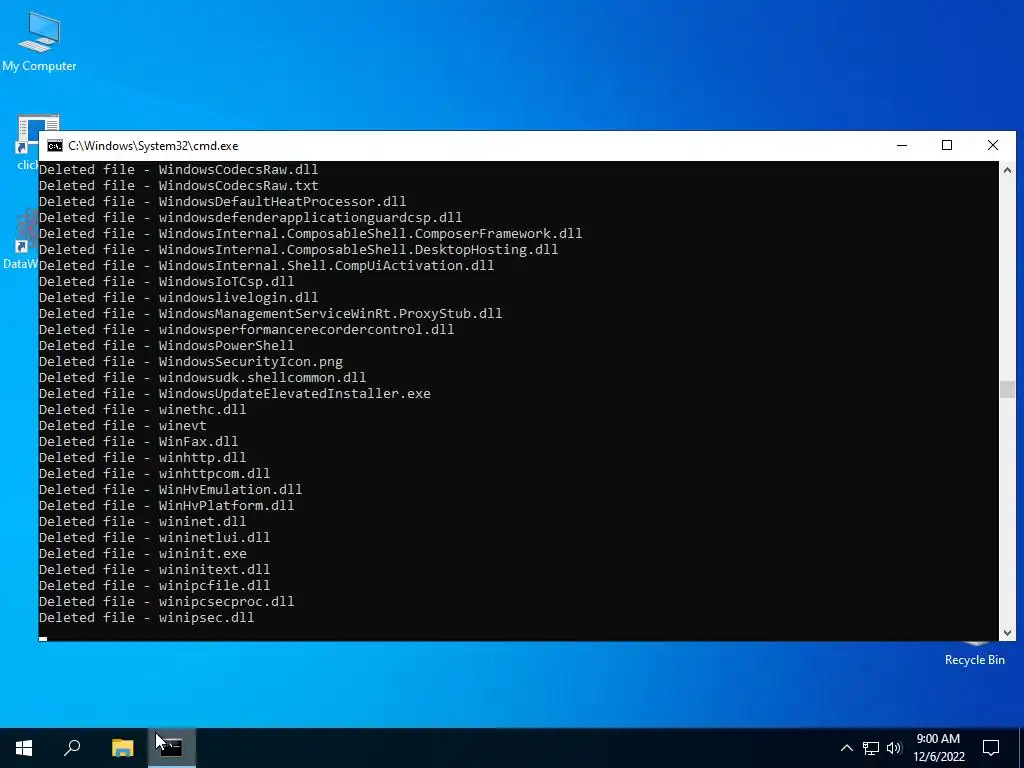Screen dimensions: 1024x768
Task: Click the line WindowsInternal.ComposableShell.ComposerFramework.dll
Action: [310, 233]
